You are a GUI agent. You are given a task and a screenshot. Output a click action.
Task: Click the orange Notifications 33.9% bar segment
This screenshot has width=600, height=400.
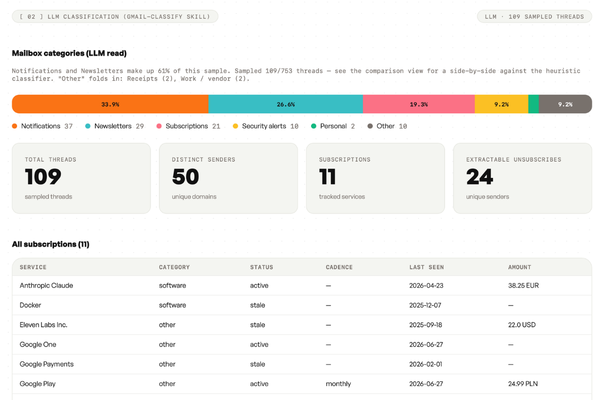click(x=110, y=104)
